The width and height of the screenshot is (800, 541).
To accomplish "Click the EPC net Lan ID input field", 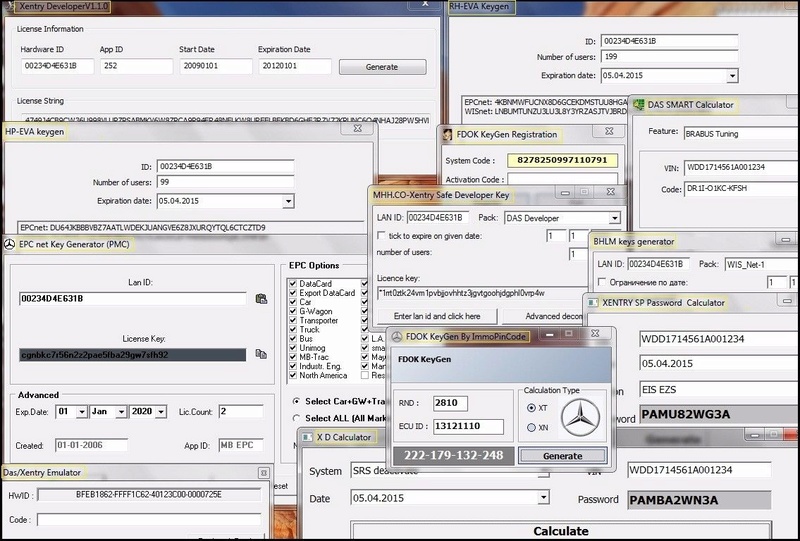I will point(133,299).
